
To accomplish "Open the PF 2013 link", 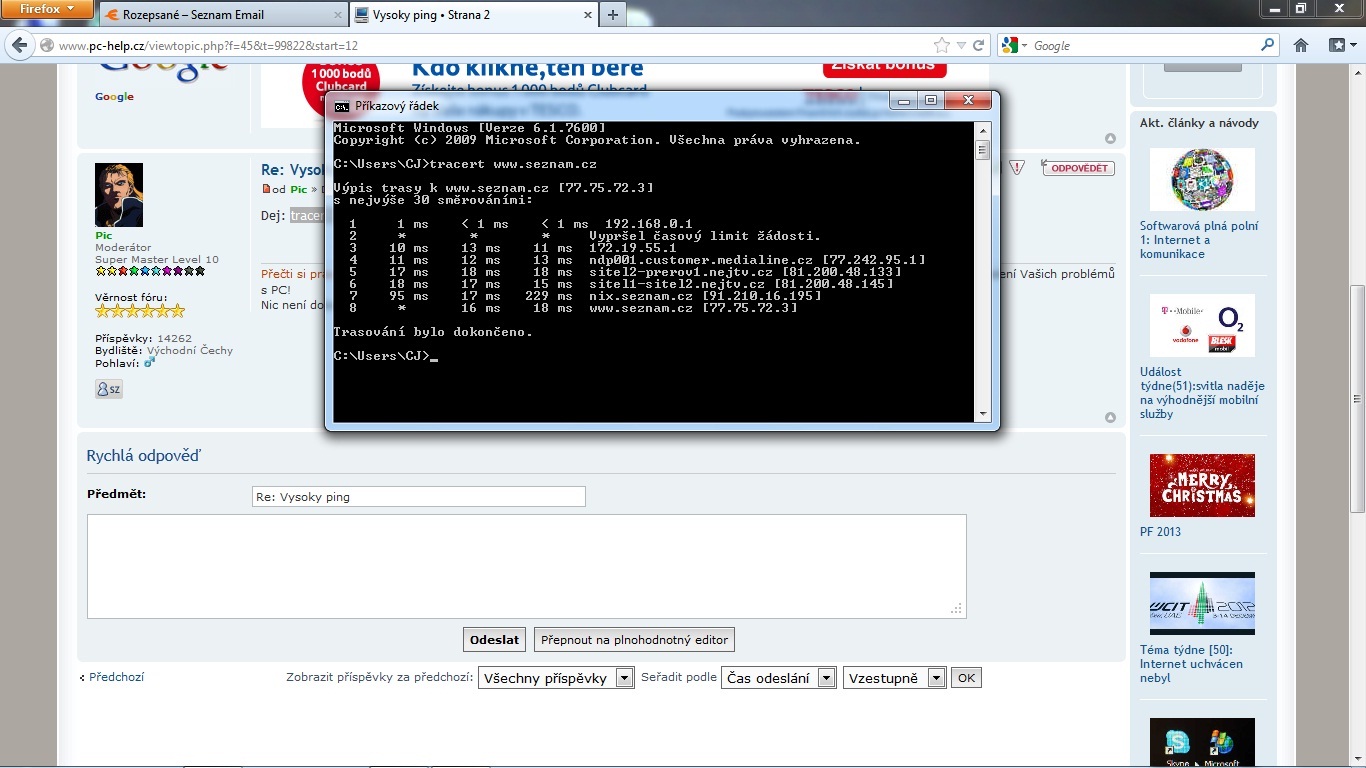I will [1160, 532].
